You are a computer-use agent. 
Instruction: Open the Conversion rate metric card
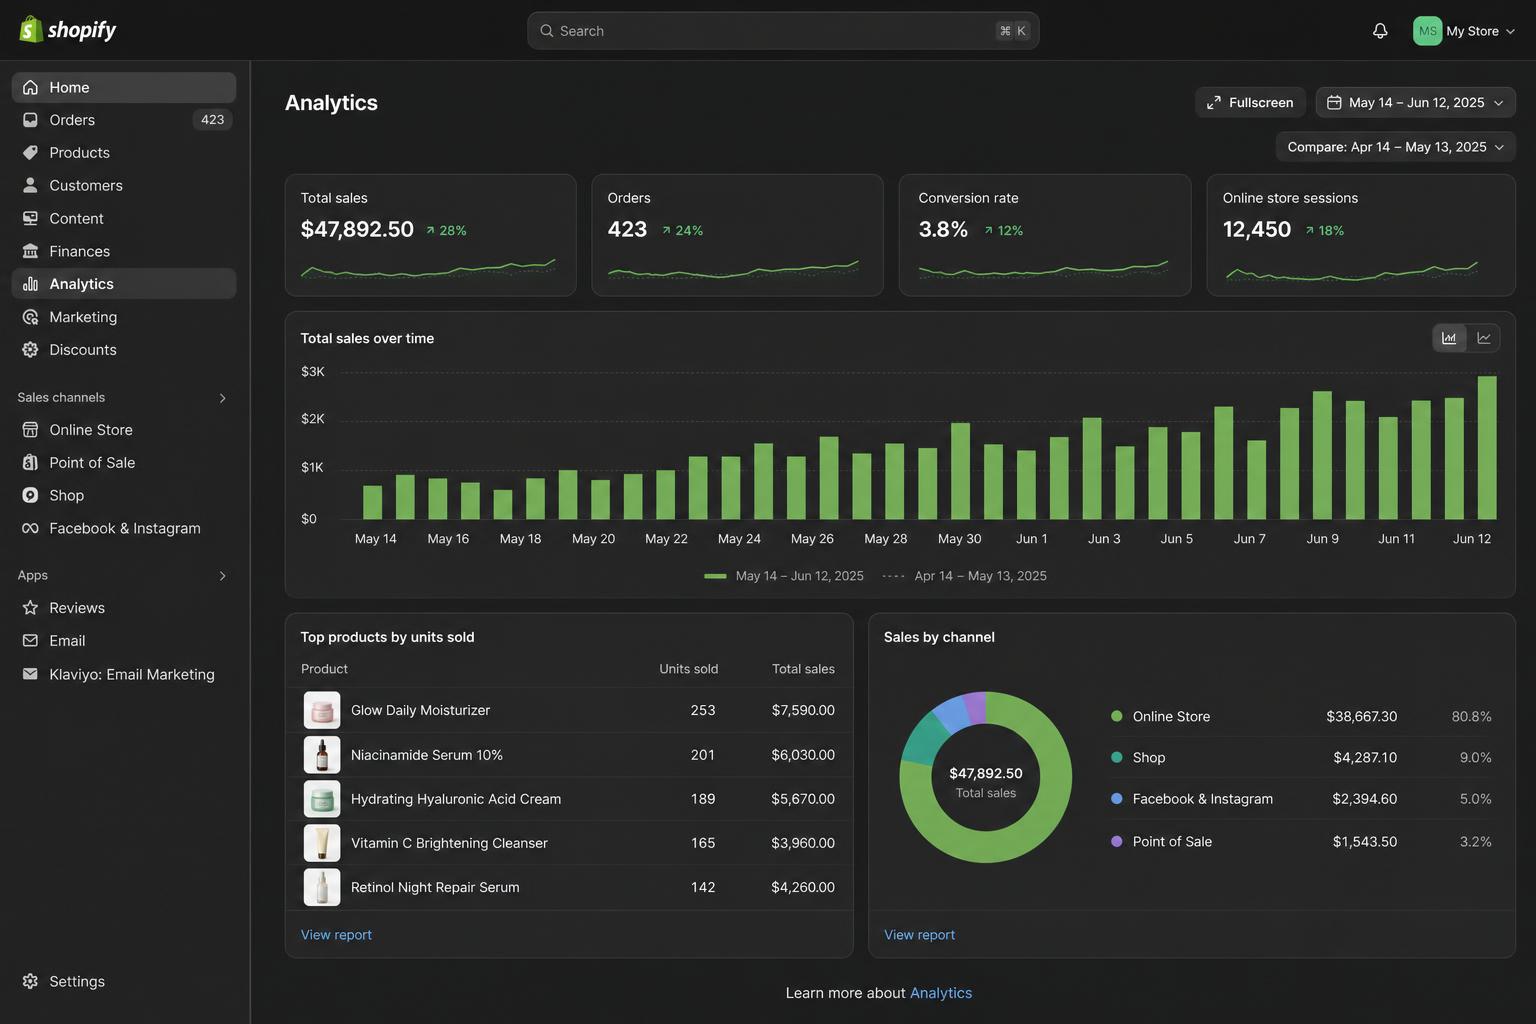(1045, 235)
